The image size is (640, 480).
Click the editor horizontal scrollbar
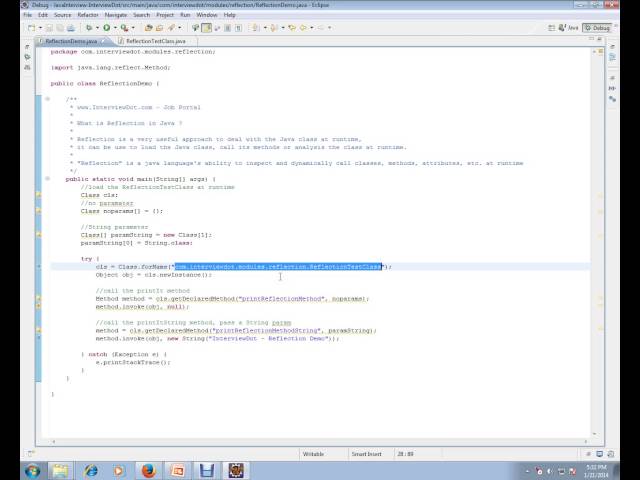click(x=320, y=441)
